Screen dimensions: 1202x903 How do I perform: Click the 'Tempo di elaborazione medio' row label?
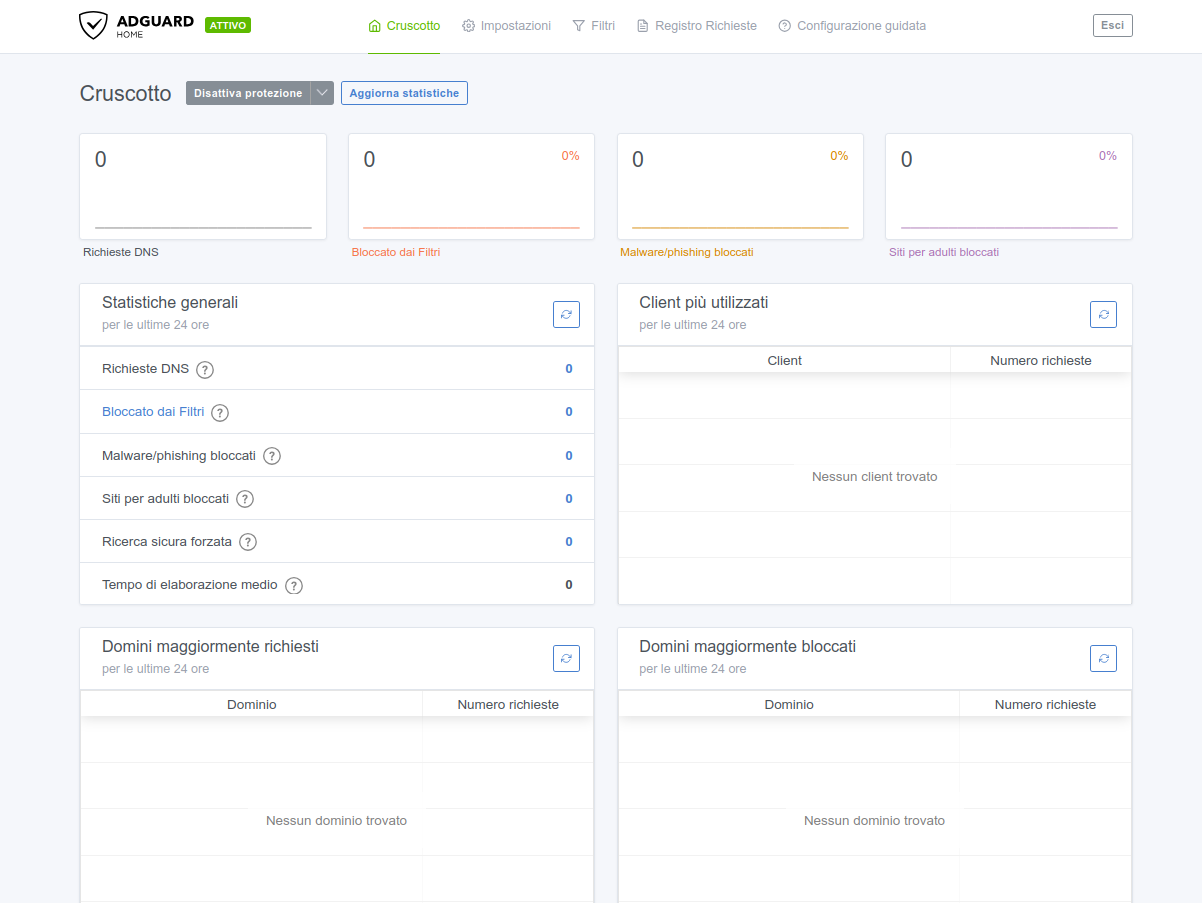click(190, 584)
